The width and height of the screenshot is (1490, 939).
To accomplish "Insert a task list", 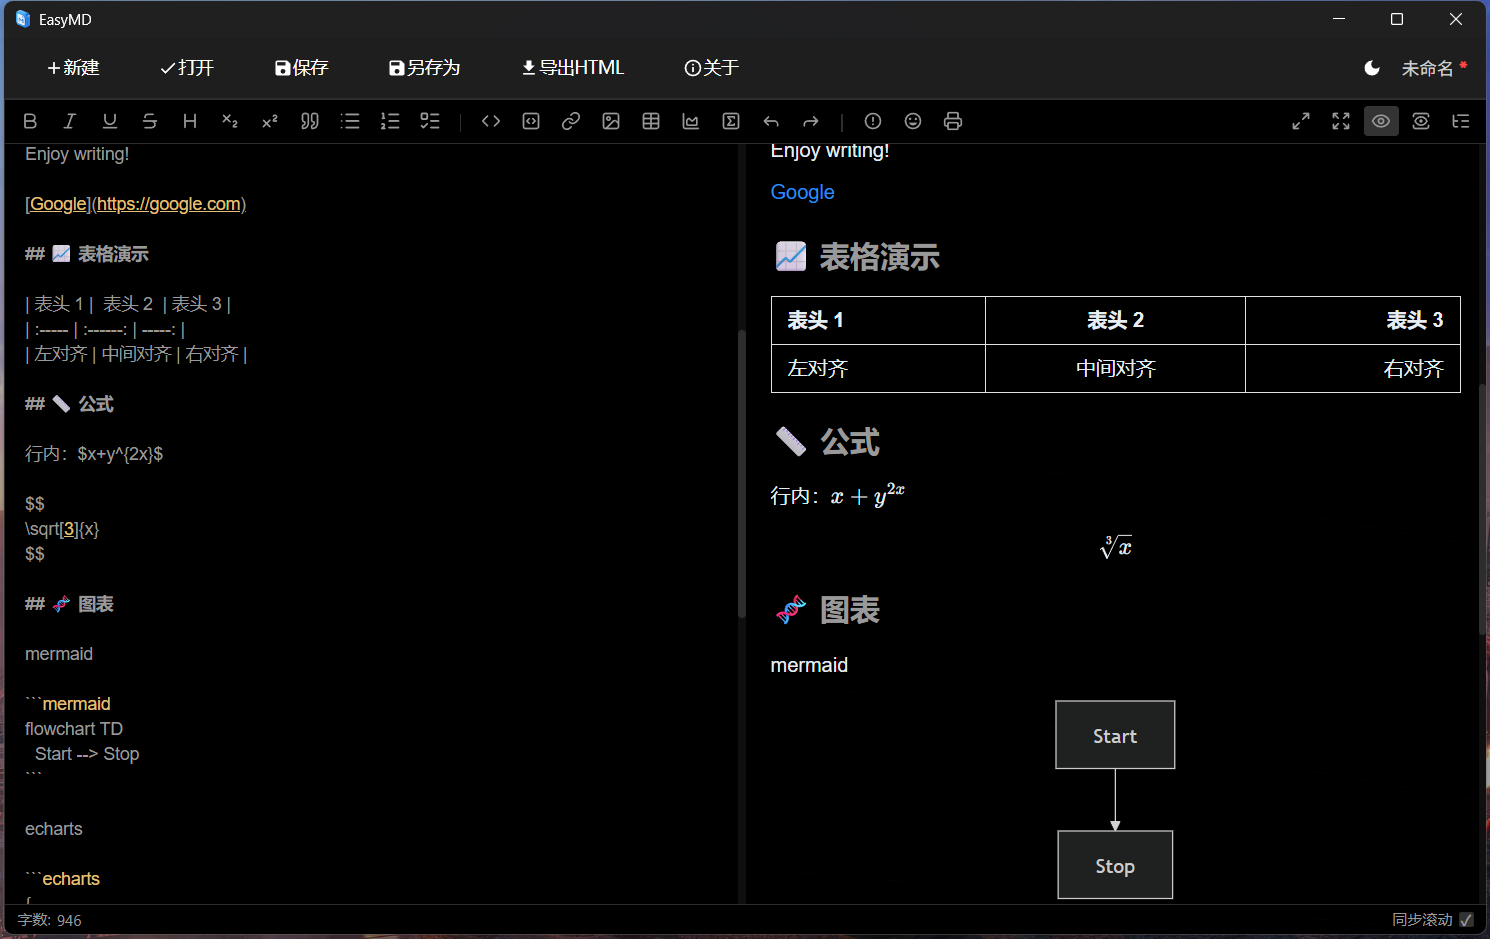I will tap(430, 121).
